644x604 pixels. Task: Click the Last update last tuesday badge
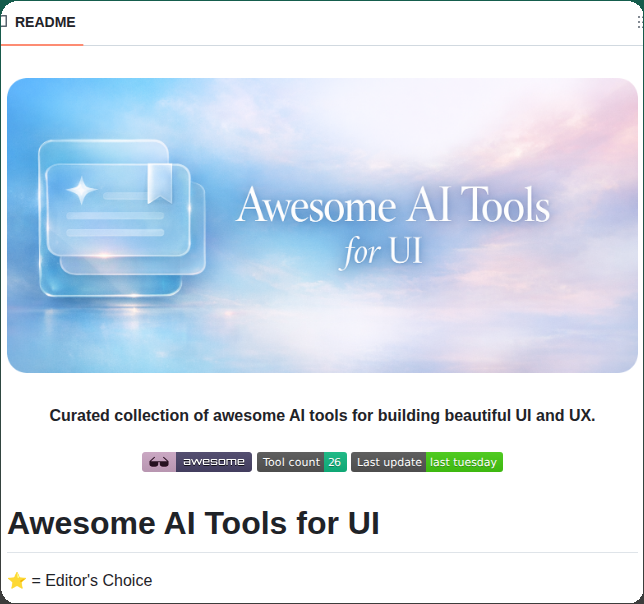[427, 462]
